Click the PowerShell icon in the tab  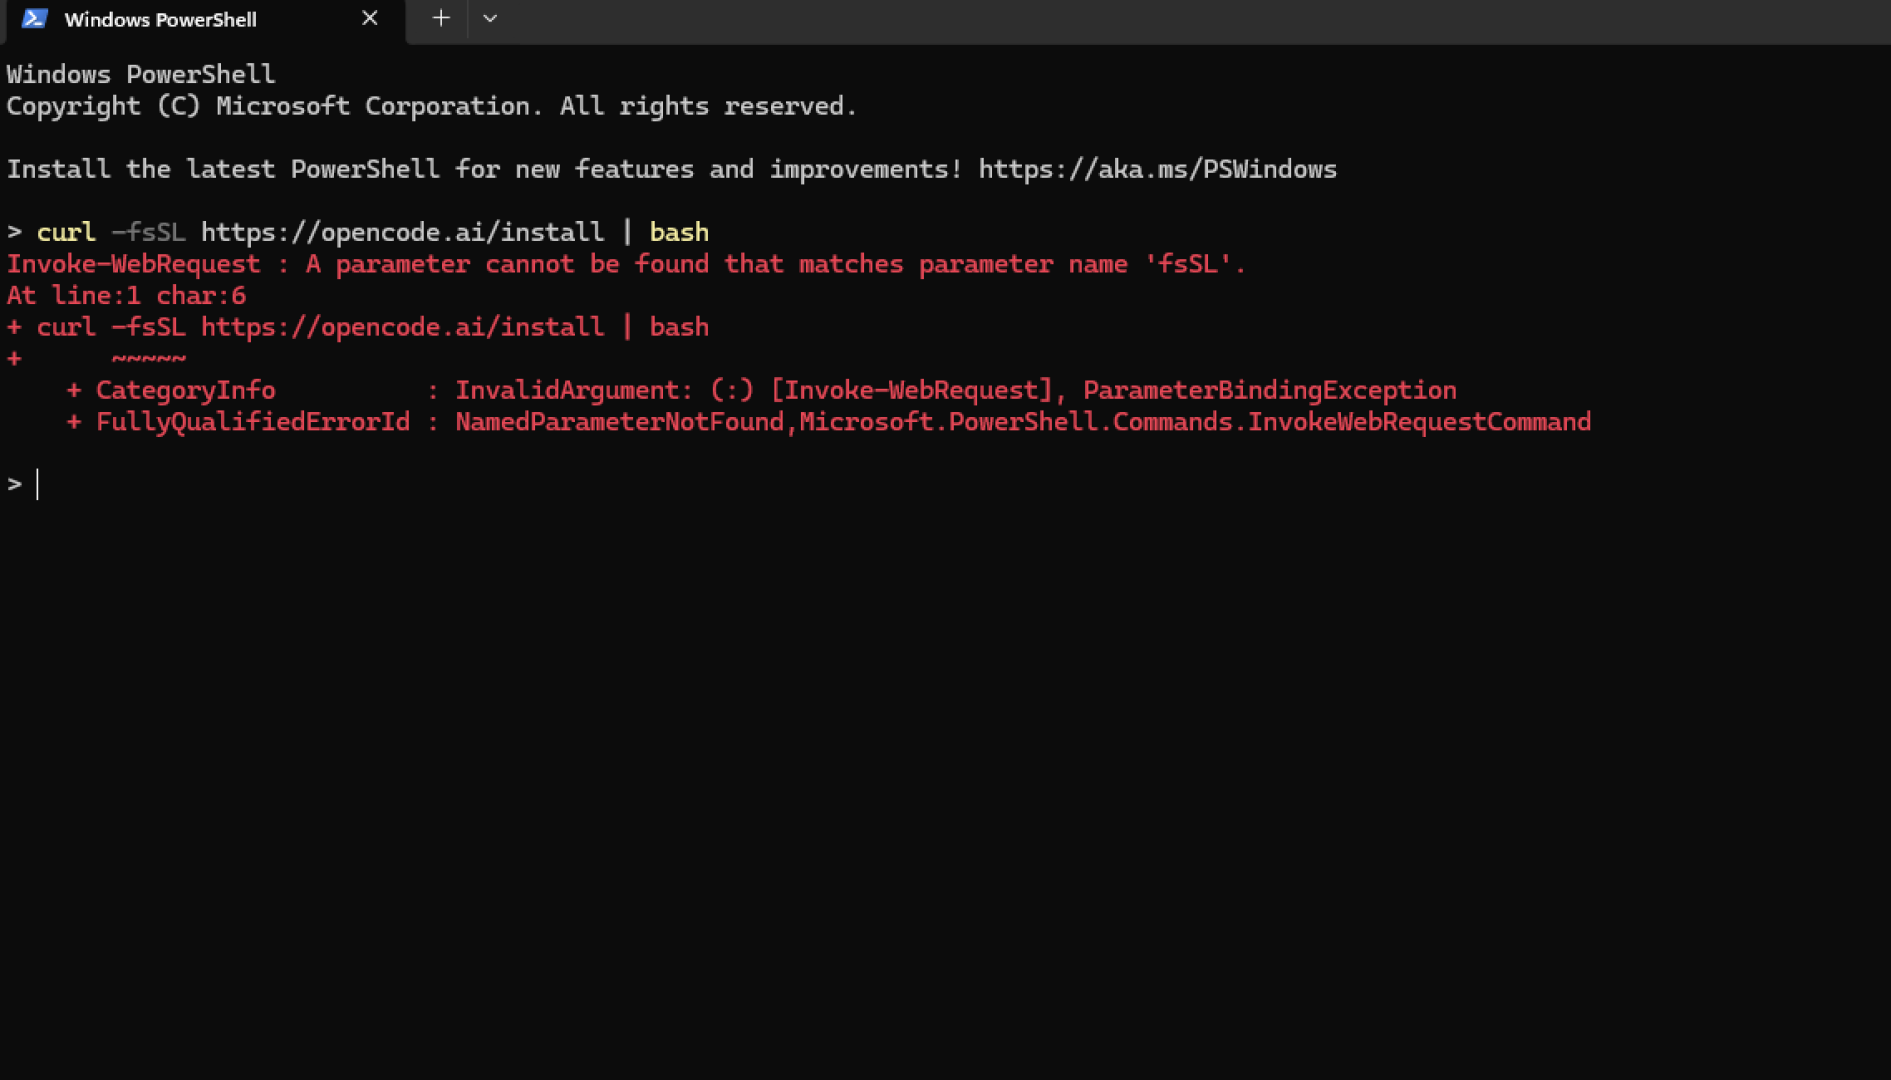click(35, 19)
